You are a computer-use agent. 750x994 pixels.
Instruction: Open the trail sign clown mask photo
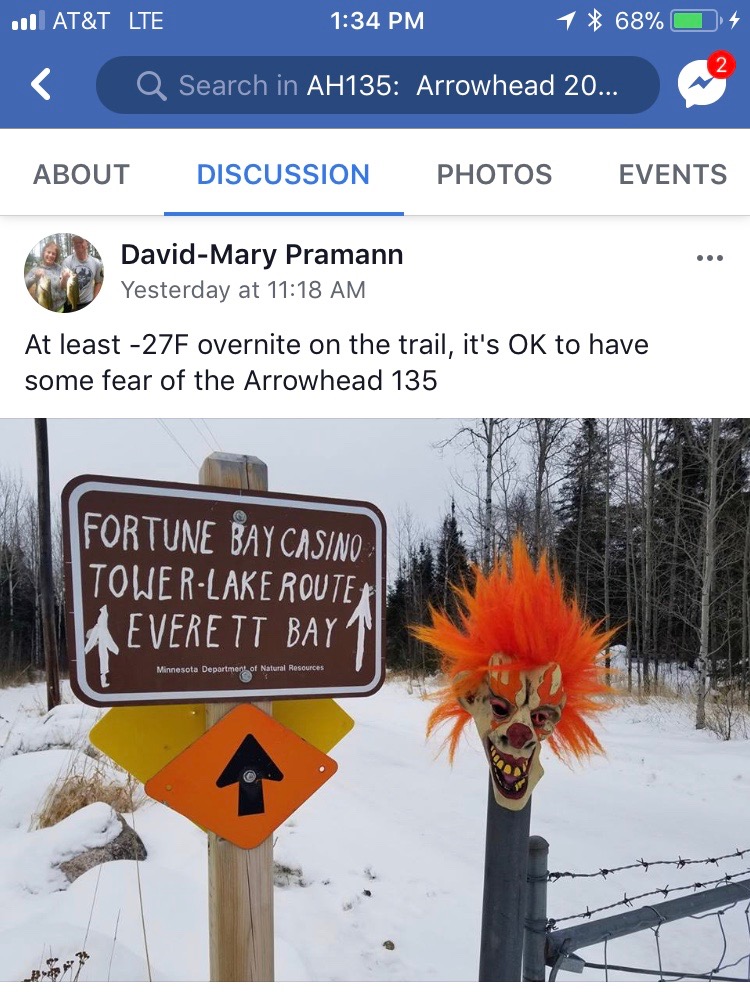click(375, 700)
